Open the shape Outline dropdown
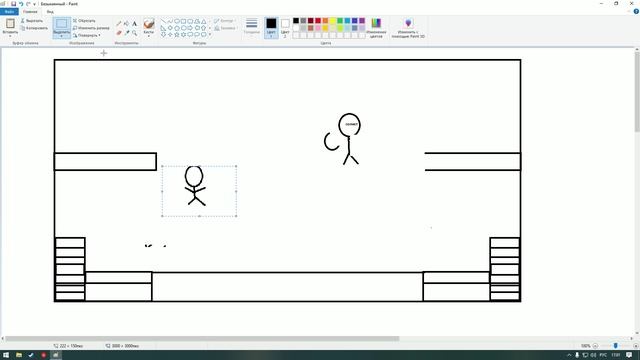The height and width of the screenshot is (360, 640). [x=224, y=20]
